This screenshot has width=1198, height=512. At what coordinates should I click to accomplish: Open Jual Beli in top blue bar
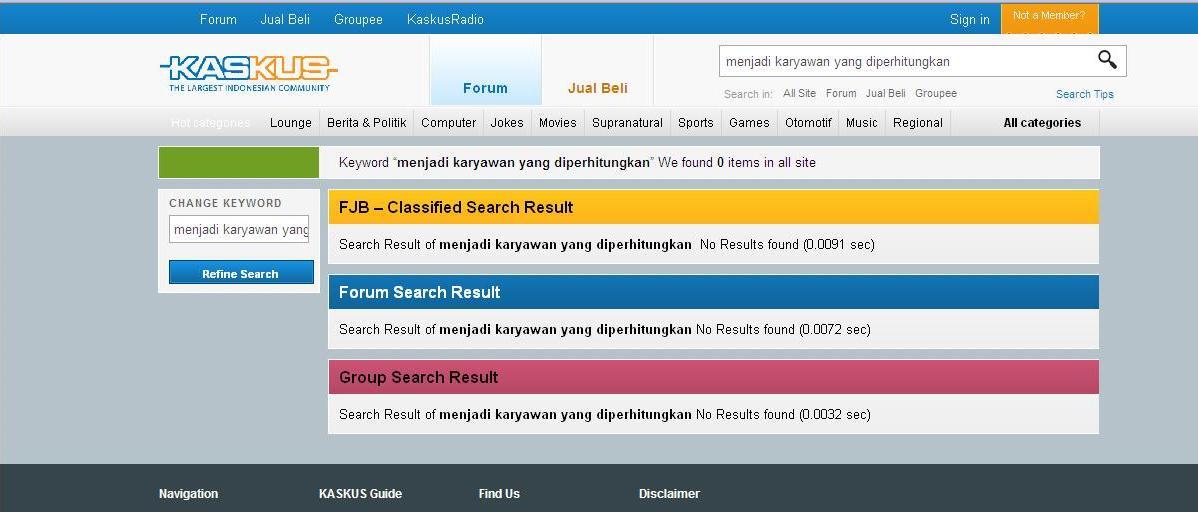(285, 19)
